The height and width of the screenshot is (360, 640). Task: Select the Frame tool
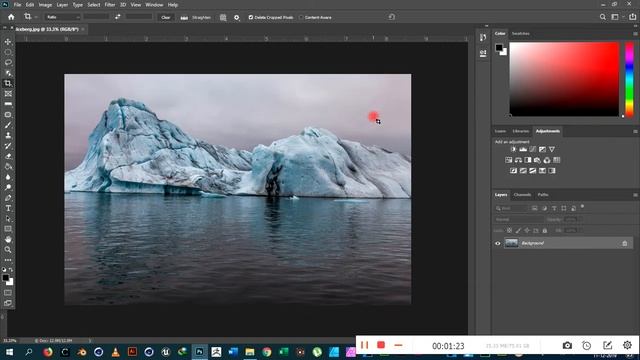(x=8, y=94)
